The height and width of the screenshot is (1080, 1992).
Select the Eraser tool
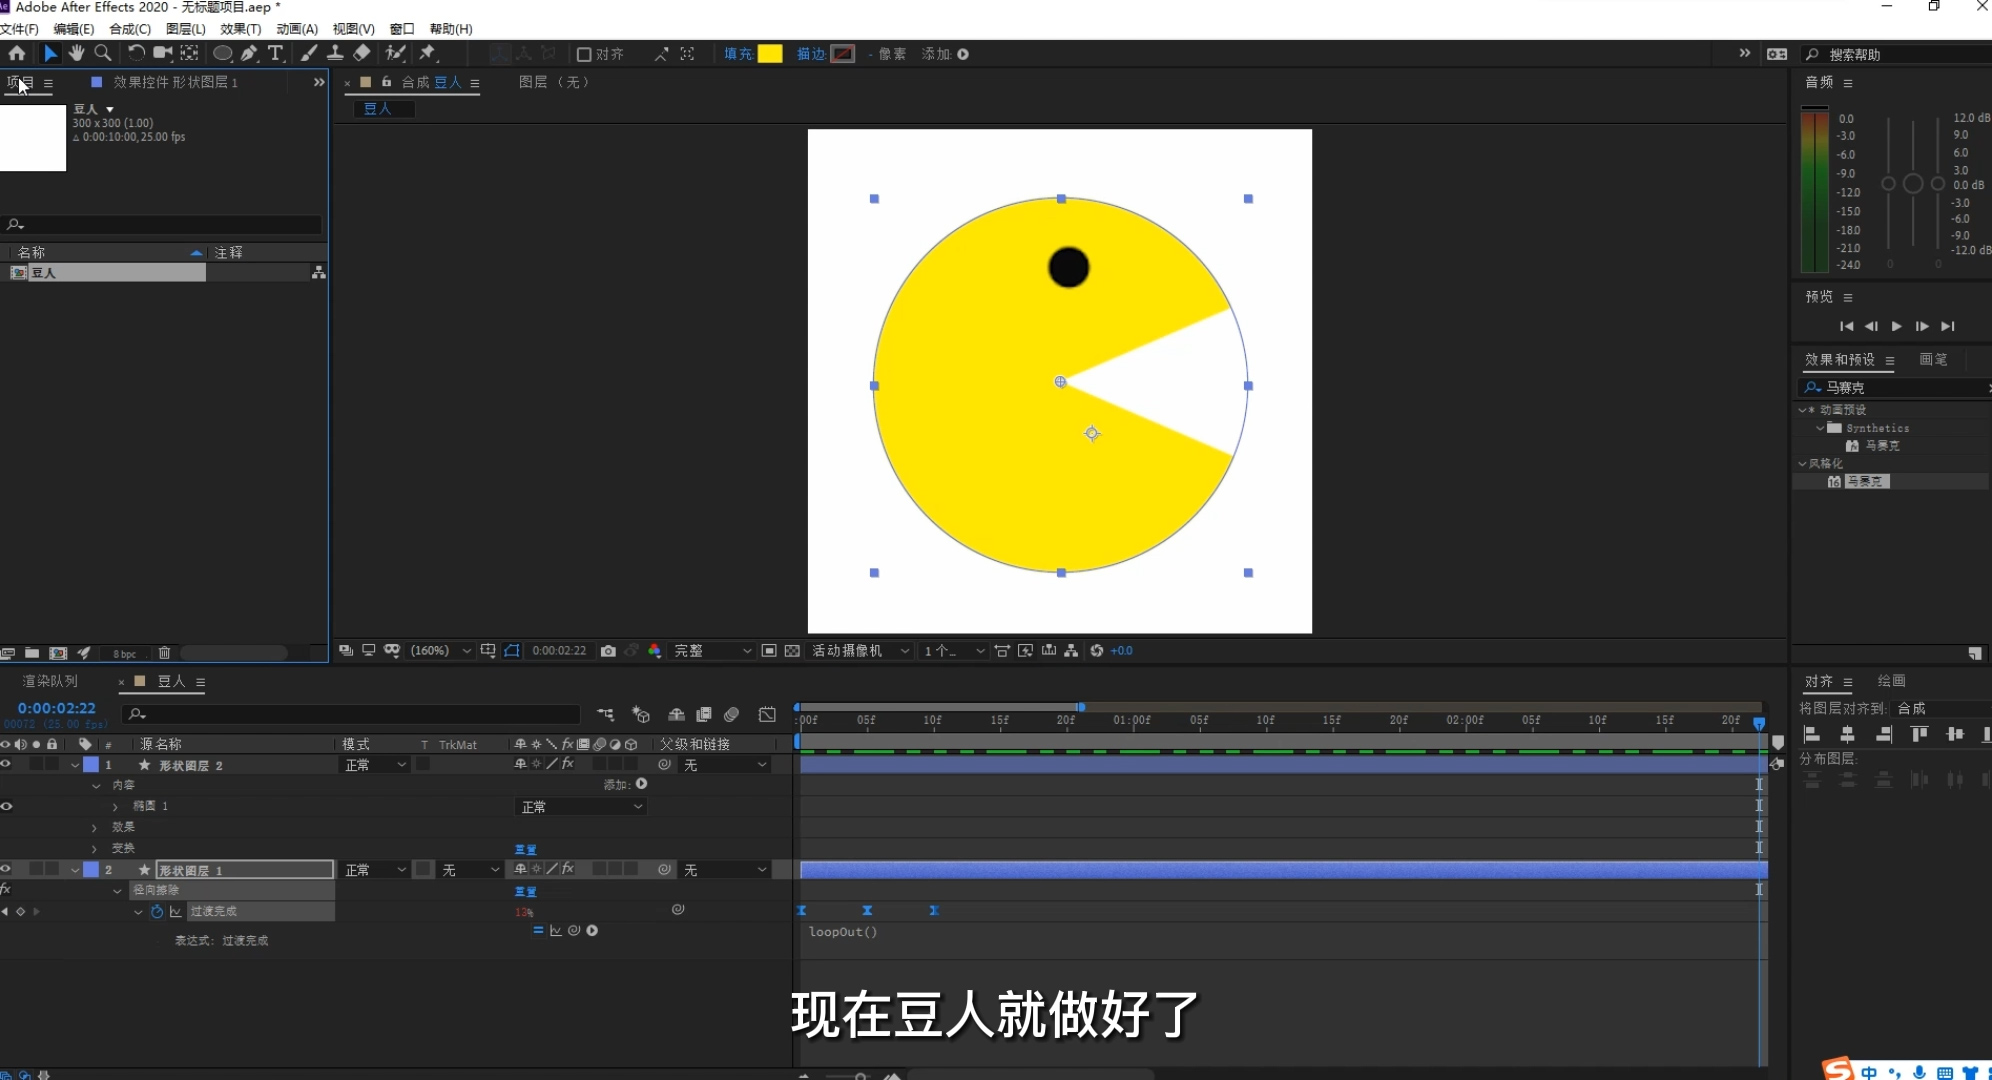coord(362,53)
